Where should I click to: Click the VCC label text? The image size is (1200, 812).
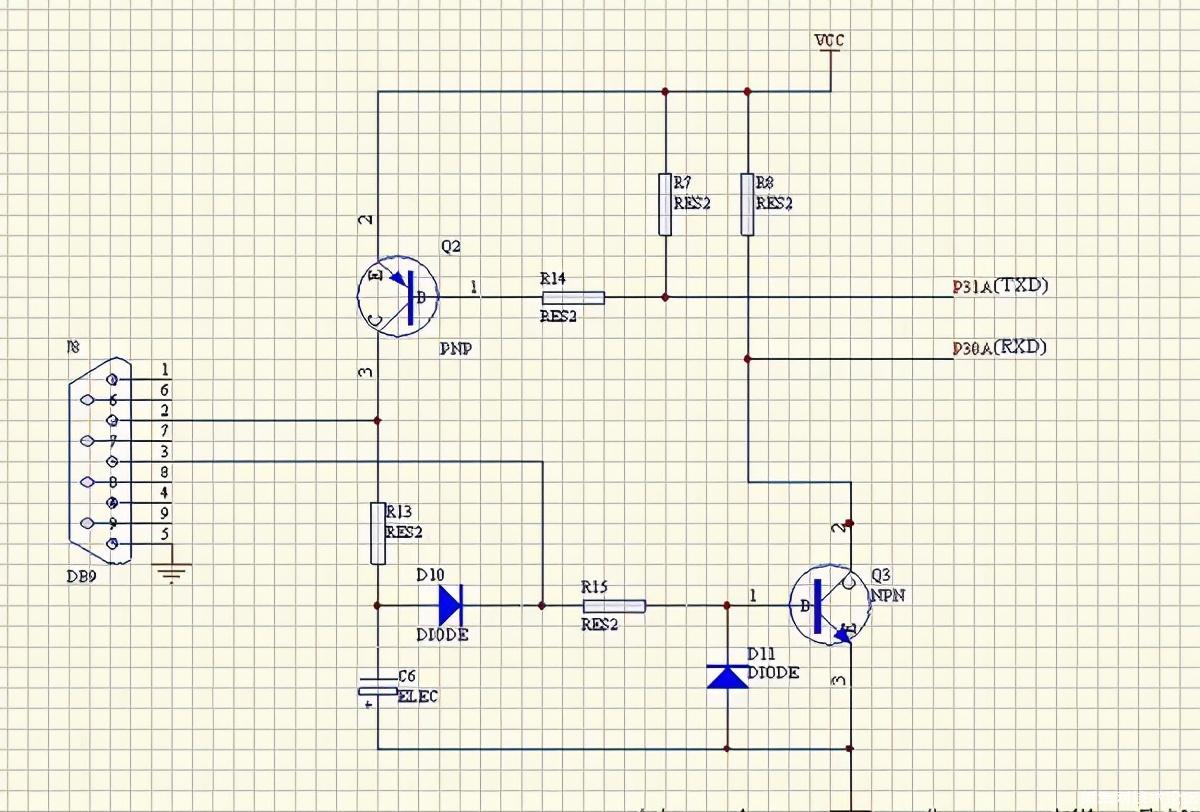829,41
